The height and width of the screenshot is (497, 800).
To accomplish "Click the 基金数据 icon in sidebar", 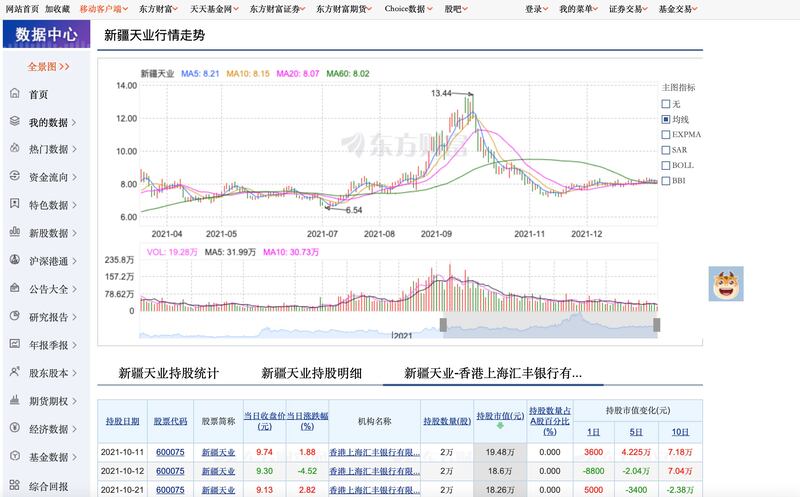I will click(15, 456).
